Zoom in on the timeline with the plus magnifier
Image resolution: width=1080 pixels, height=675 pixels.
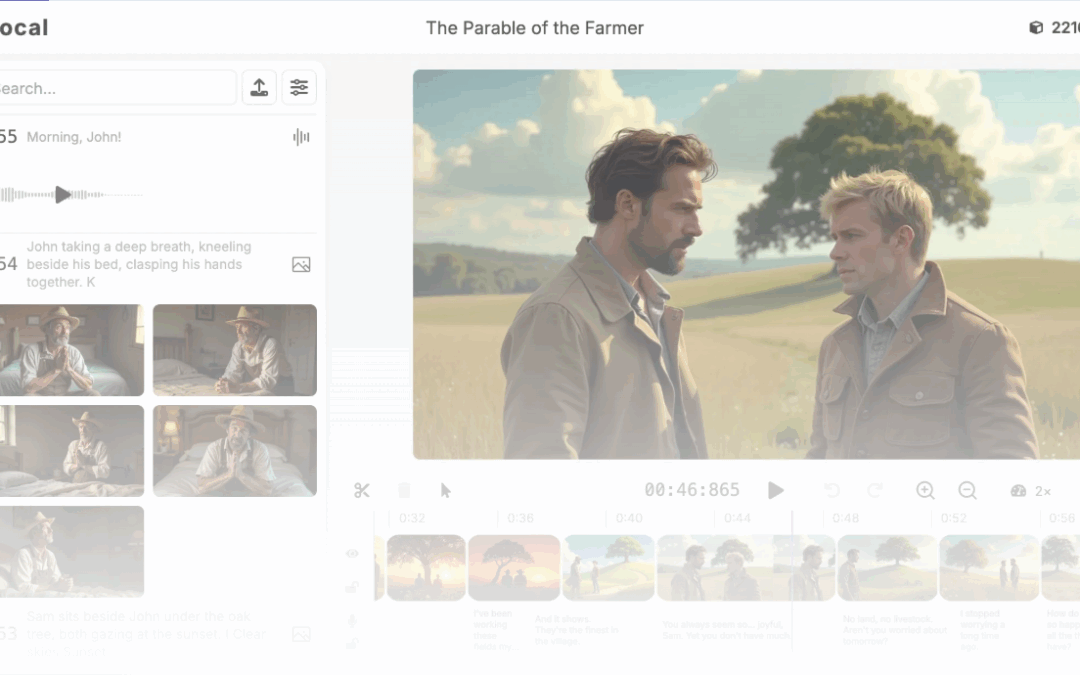pyautogui.click(x=925, y=490)
